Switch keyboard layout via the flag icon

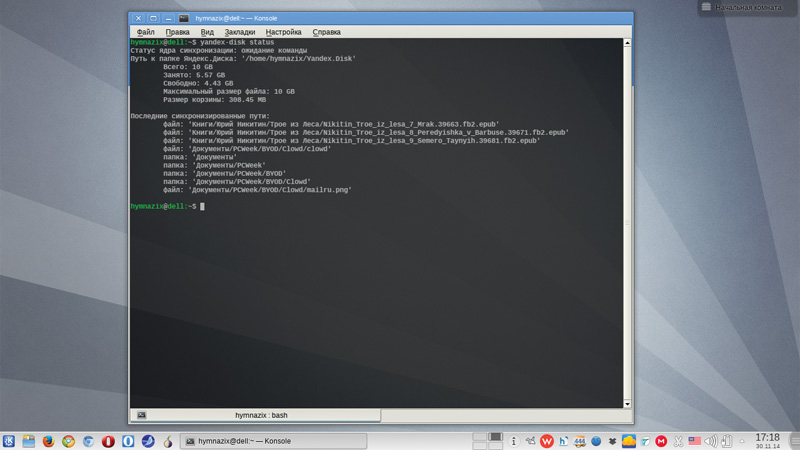(x=694, y=441)
